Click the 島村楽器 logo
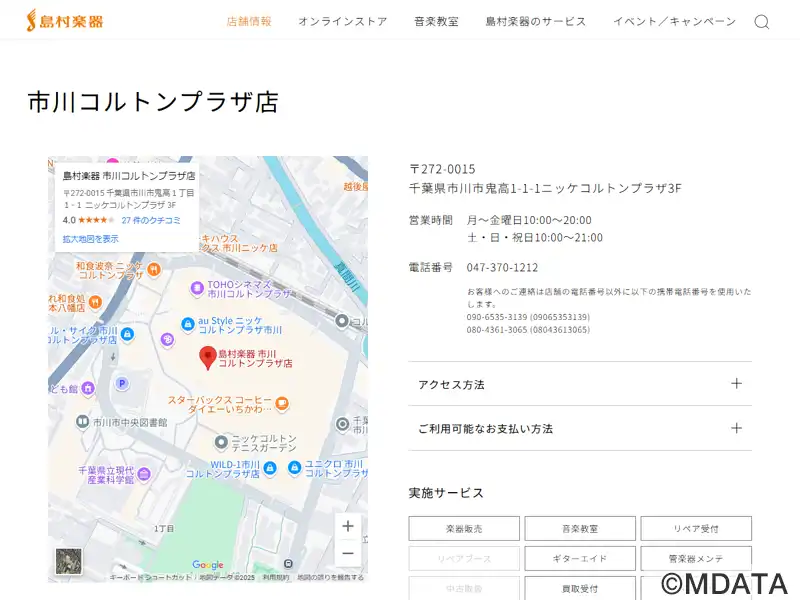 [65, 21]
